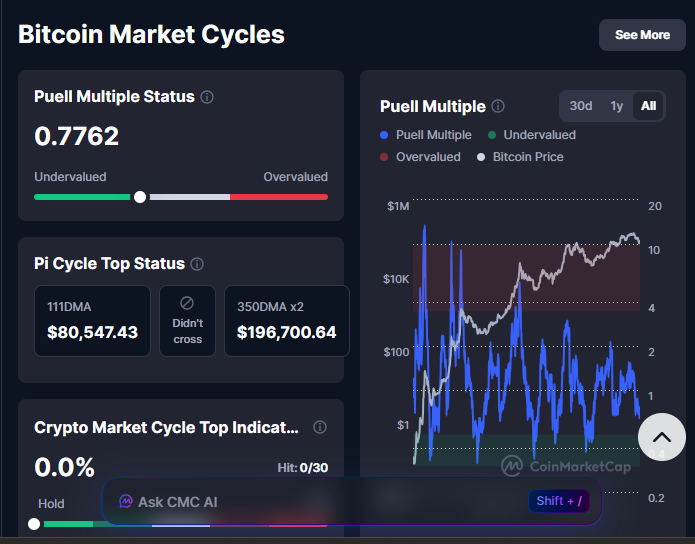Viewport: 695px width, 544px height.
Task: Click info icon beside Pi Cycle Top Status
Action: [197, 264]
